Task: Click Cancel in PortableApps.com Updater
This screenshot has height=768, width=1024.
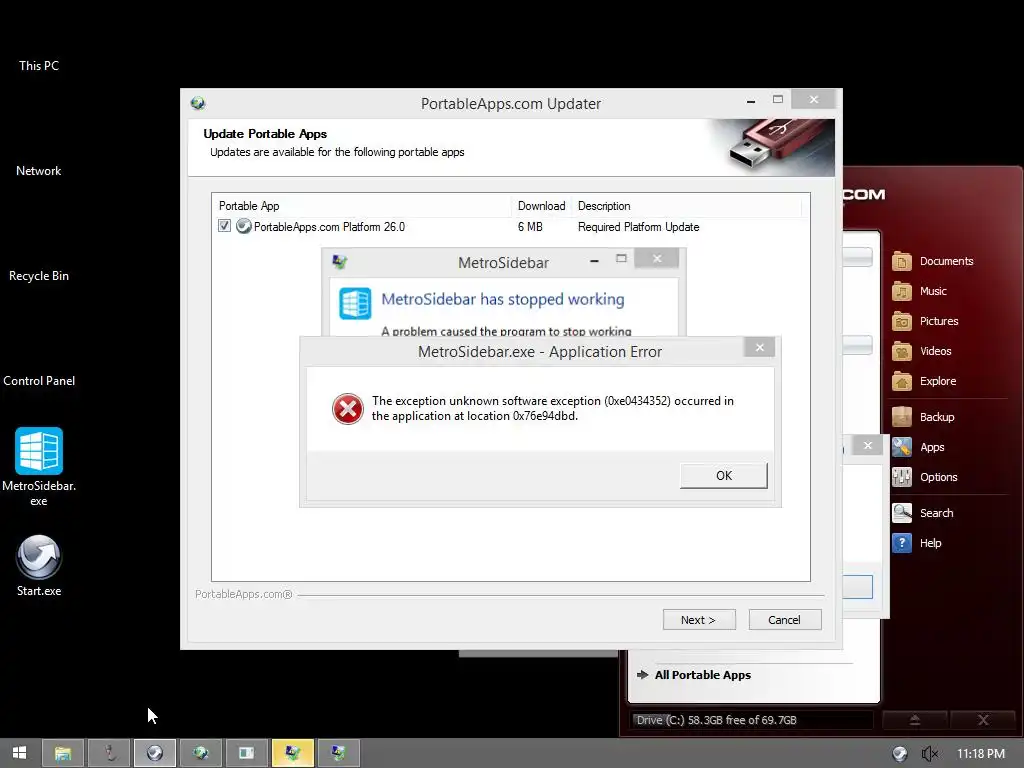Action: coord(784,620)
